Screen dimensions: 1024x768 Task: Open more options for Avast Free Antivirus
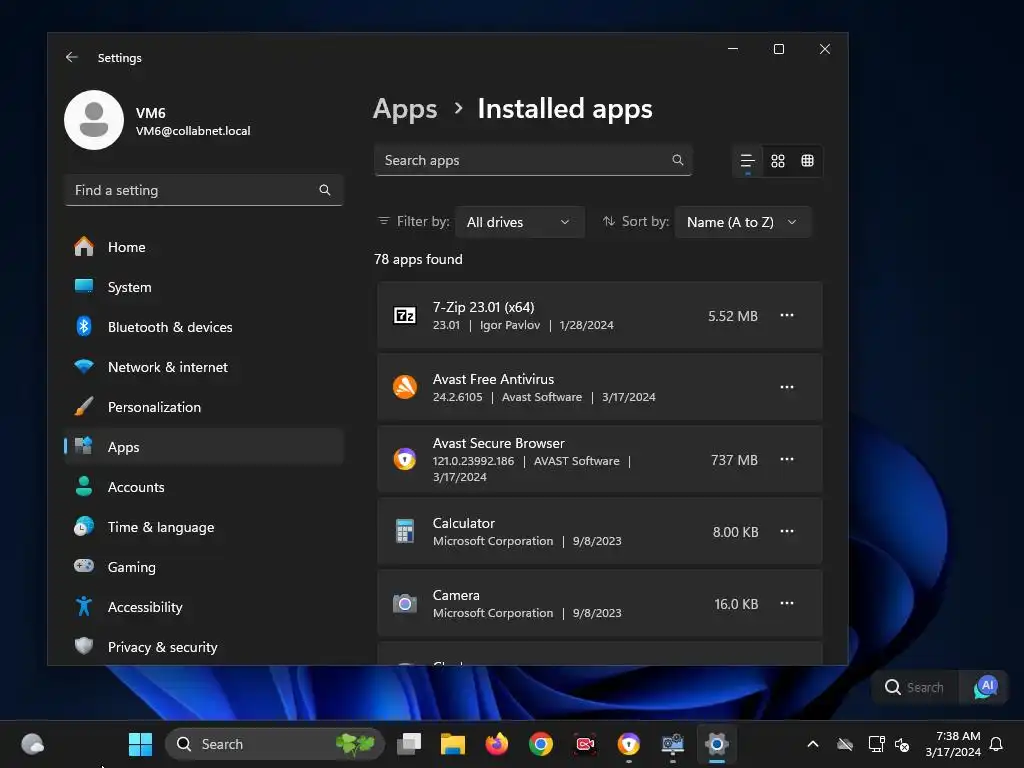click(x=787, y=387)
